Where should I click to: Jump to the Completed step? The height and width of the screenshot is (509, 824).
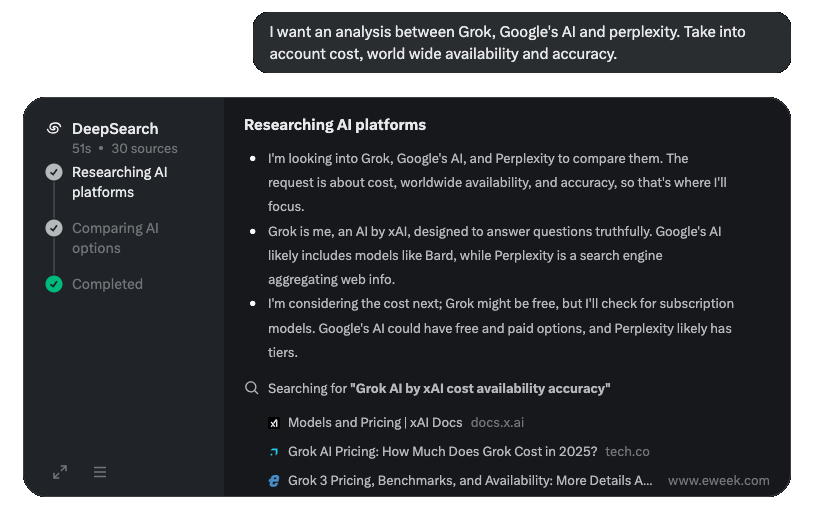click(x=107, y=284)
